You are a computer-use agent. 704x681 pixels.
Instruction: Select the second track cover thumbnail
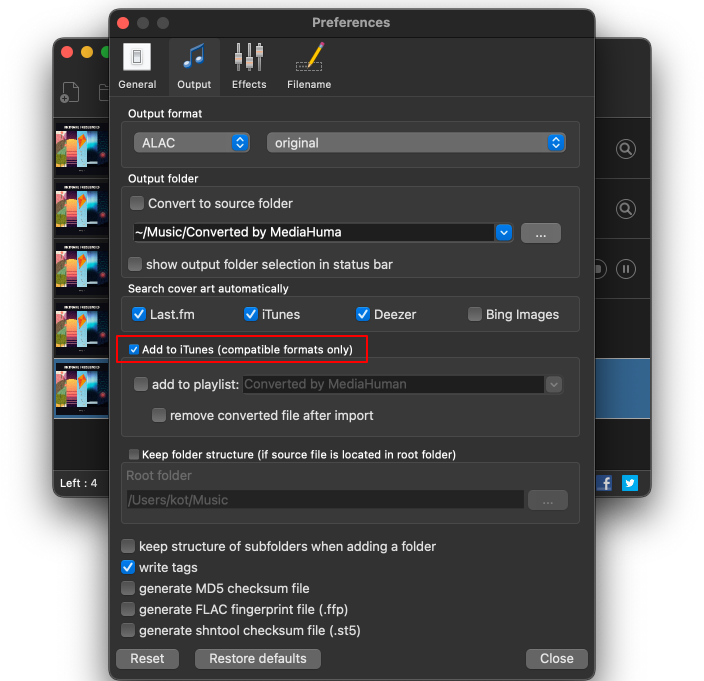[x=82, y=208]
